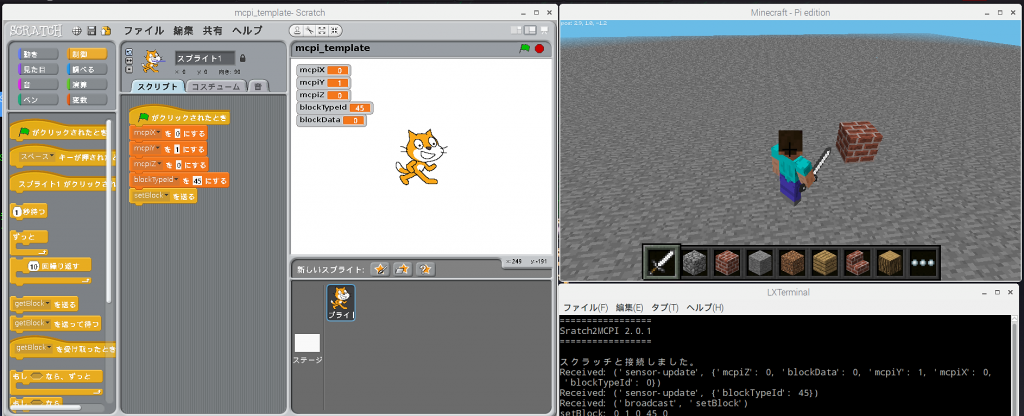Viewport: 1024px width, 416px height.
Task: Open ファイル(F) menu in LXTerminal
Action: (586, 308)
